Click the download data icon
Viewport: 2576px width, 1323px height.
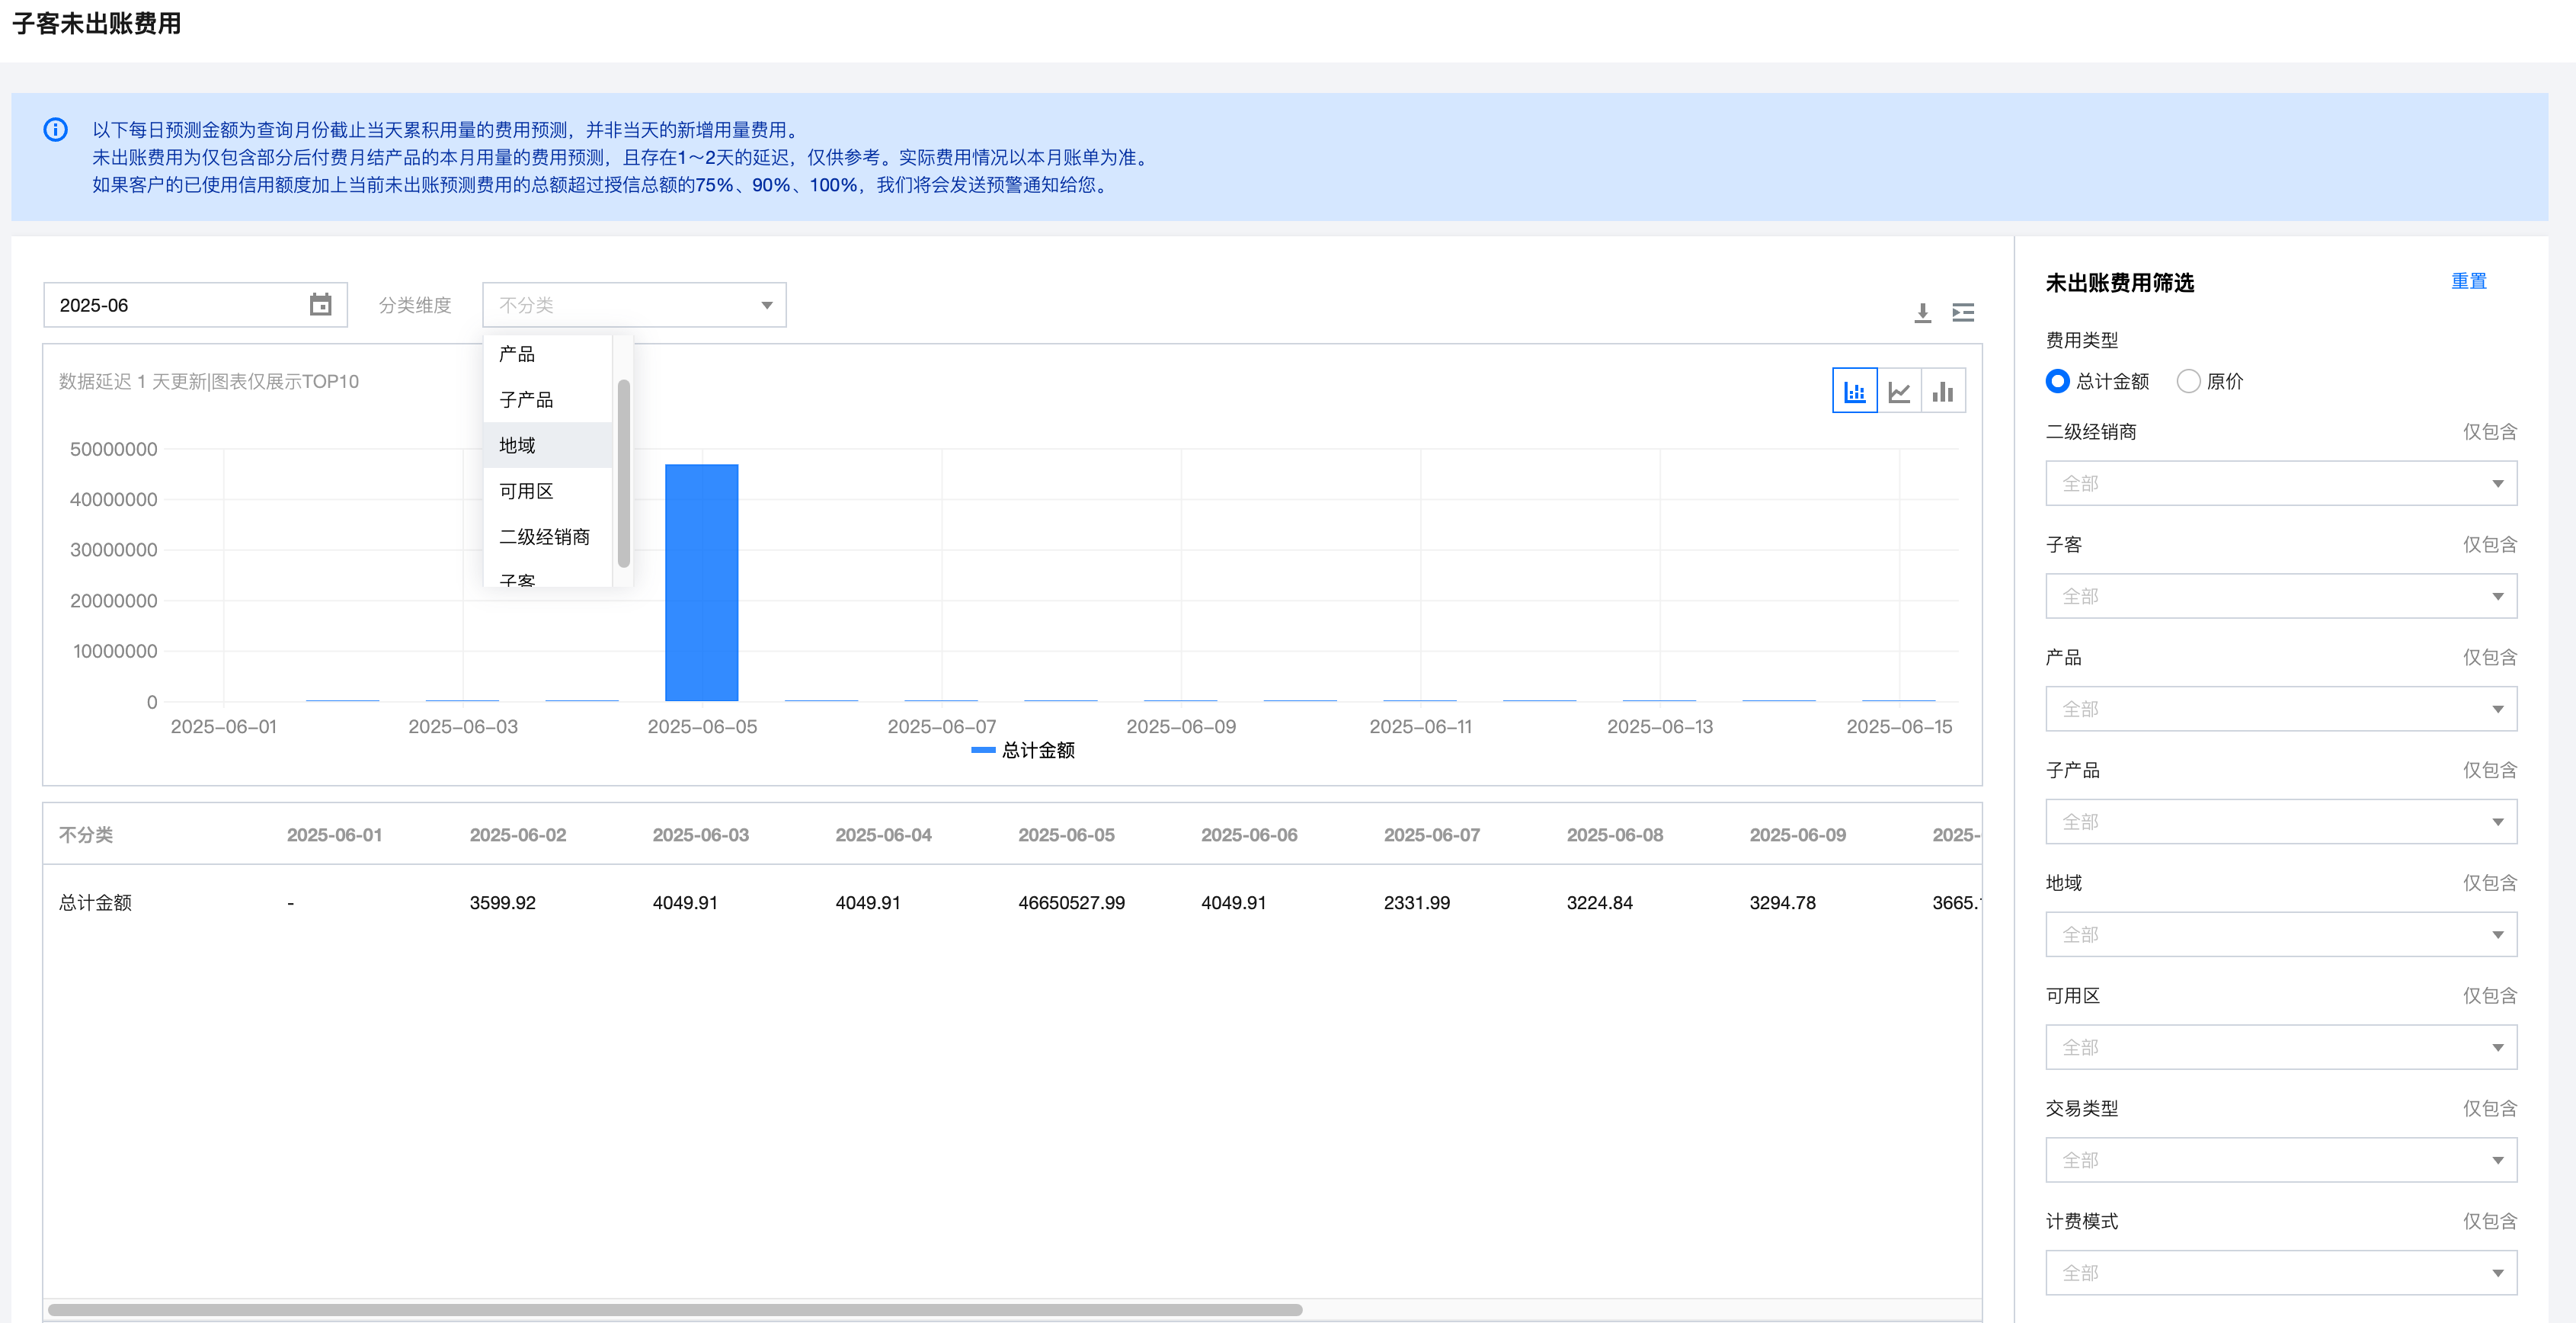1922,313
